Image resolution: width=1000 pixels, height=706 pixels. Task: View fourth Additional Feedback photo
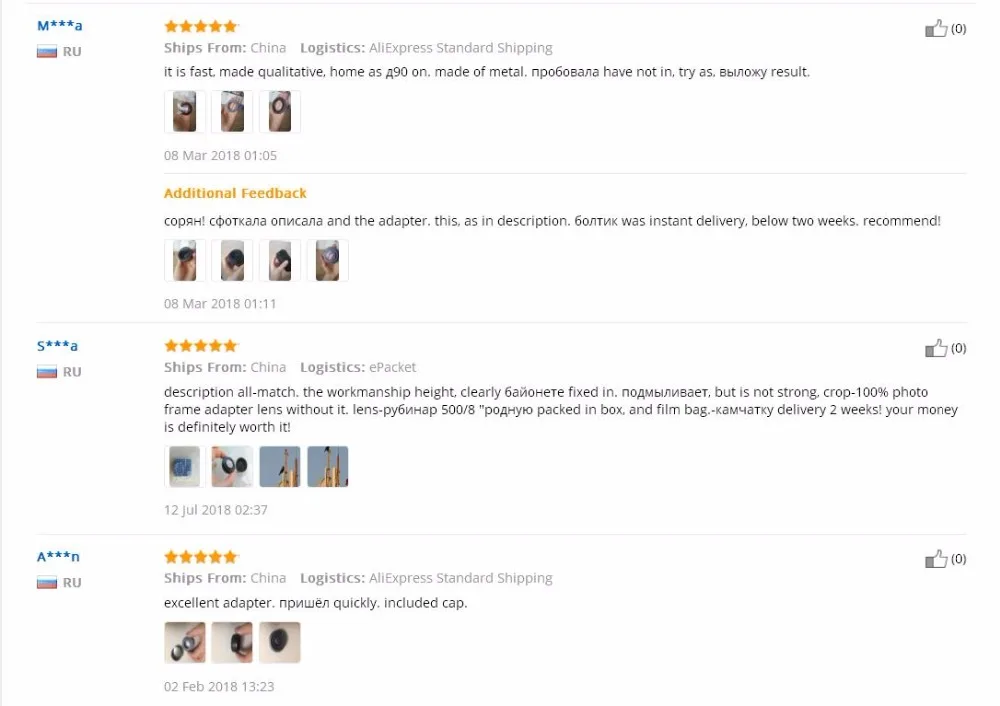click(328, 260)
